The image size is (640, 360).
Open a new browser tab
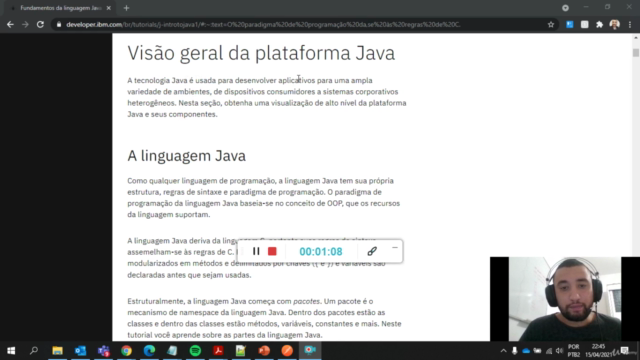tap(126, 8)
